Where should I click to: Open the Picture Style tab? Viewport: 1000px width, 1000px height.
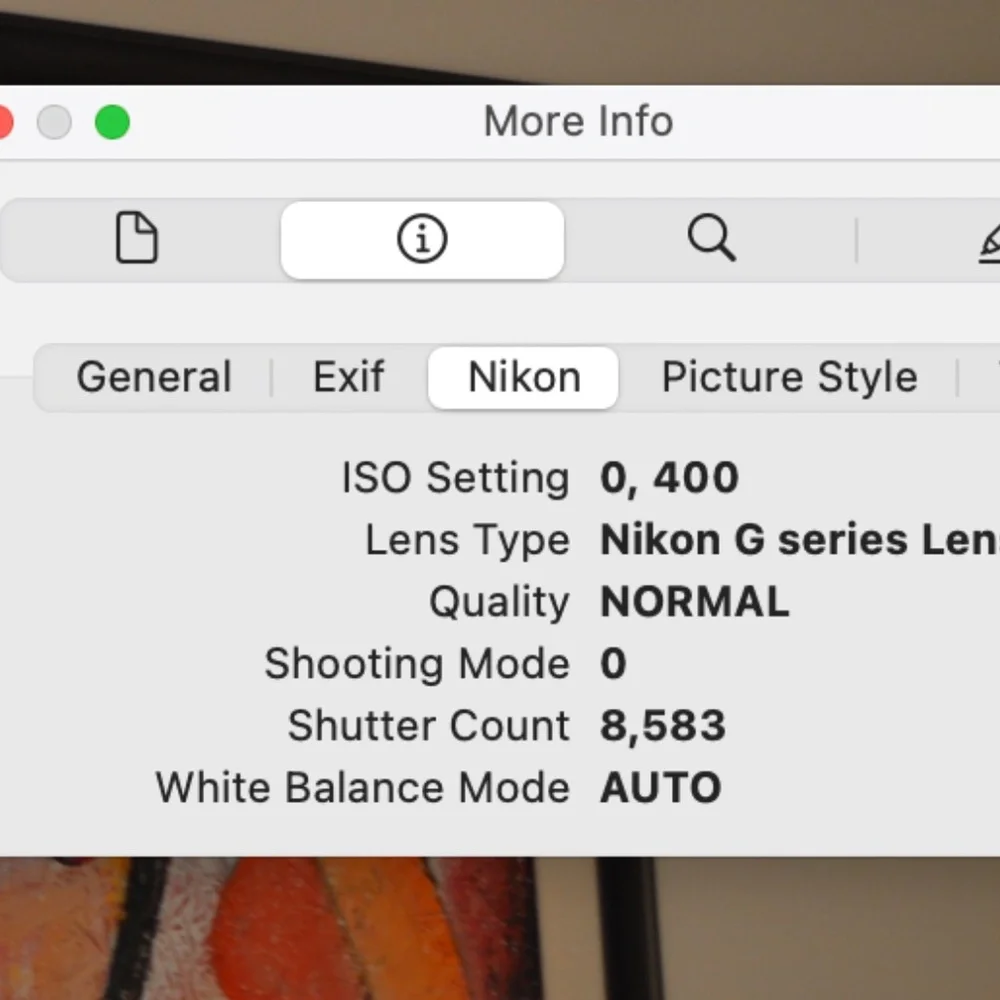790,377
